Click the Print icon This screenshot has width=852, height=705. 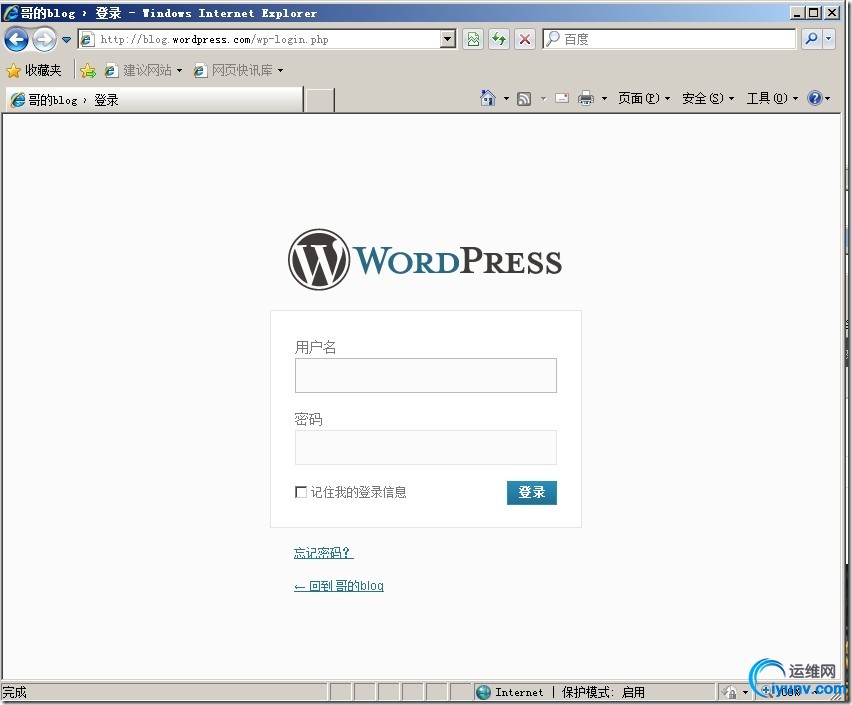click(x=586, y=98)
